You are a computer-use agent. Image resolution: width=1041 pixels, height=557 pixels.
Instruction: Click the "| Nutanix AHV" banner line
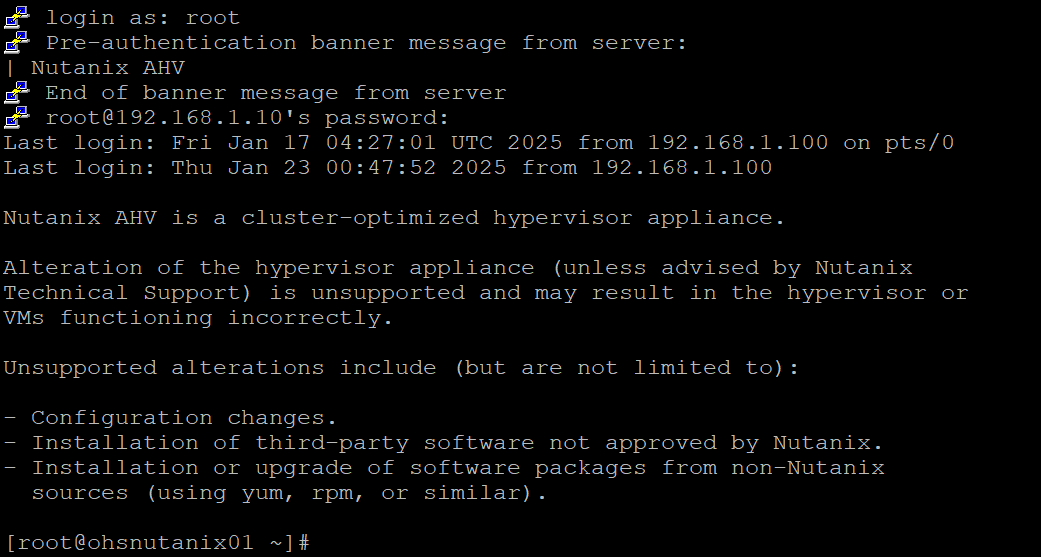tap(94, 68)
